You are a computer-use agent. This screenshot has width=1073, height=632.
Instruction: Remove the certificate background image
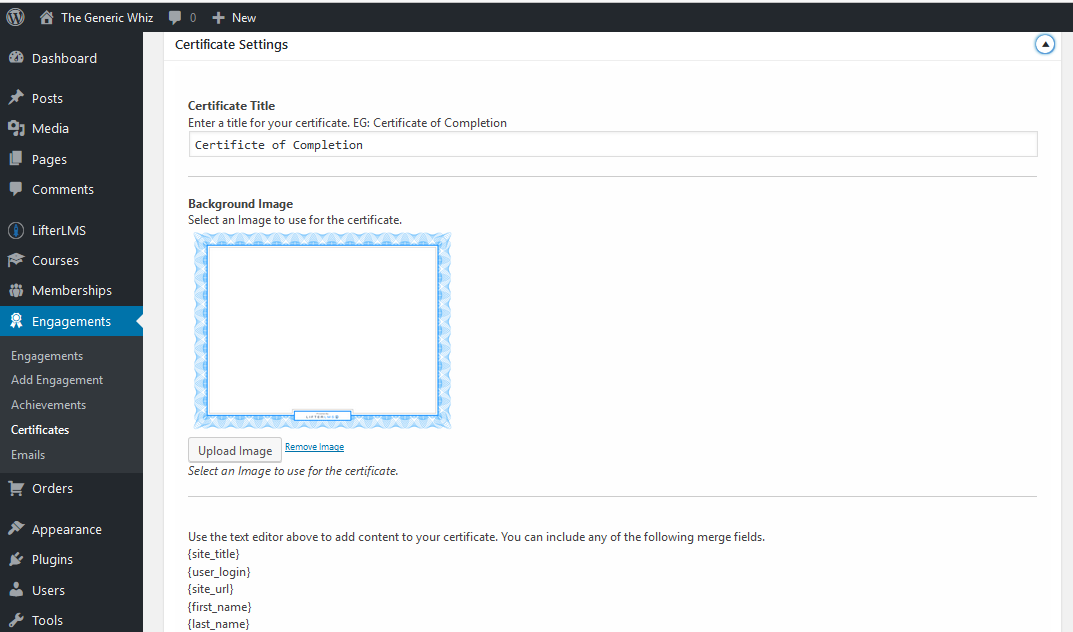(314, 446)
